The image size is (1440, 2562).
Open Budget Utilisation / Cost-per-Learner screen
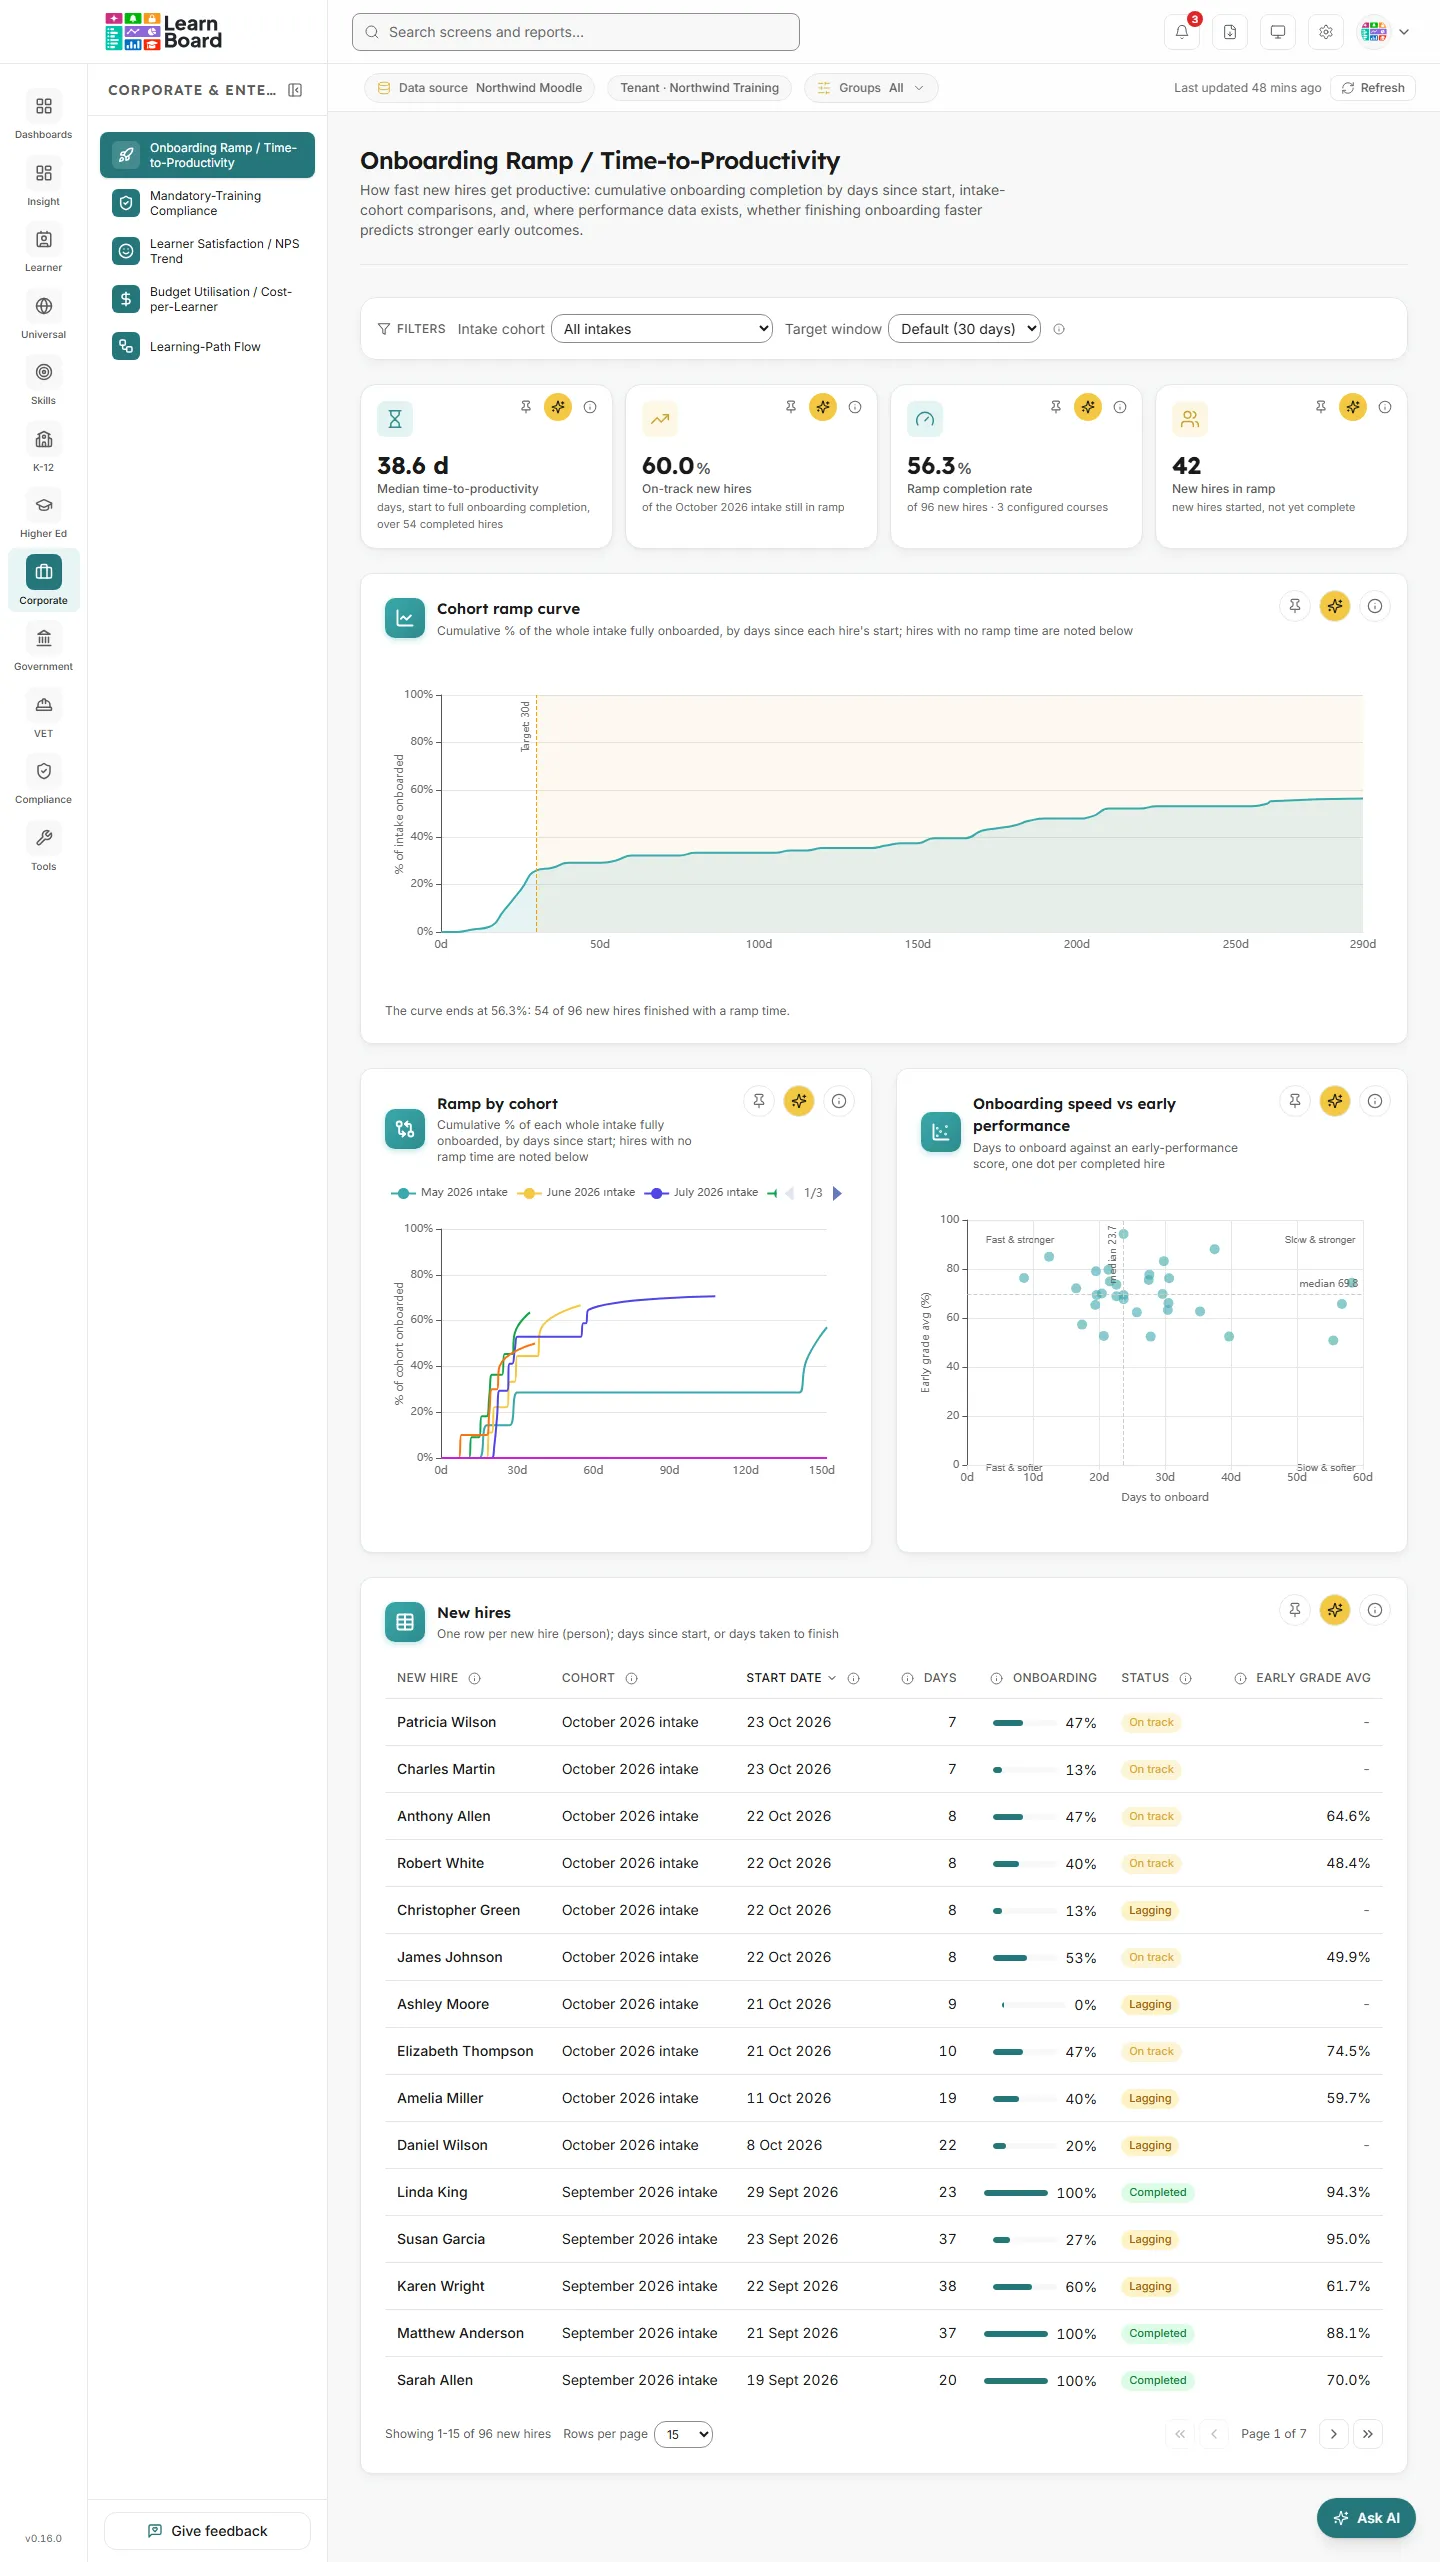207,299
